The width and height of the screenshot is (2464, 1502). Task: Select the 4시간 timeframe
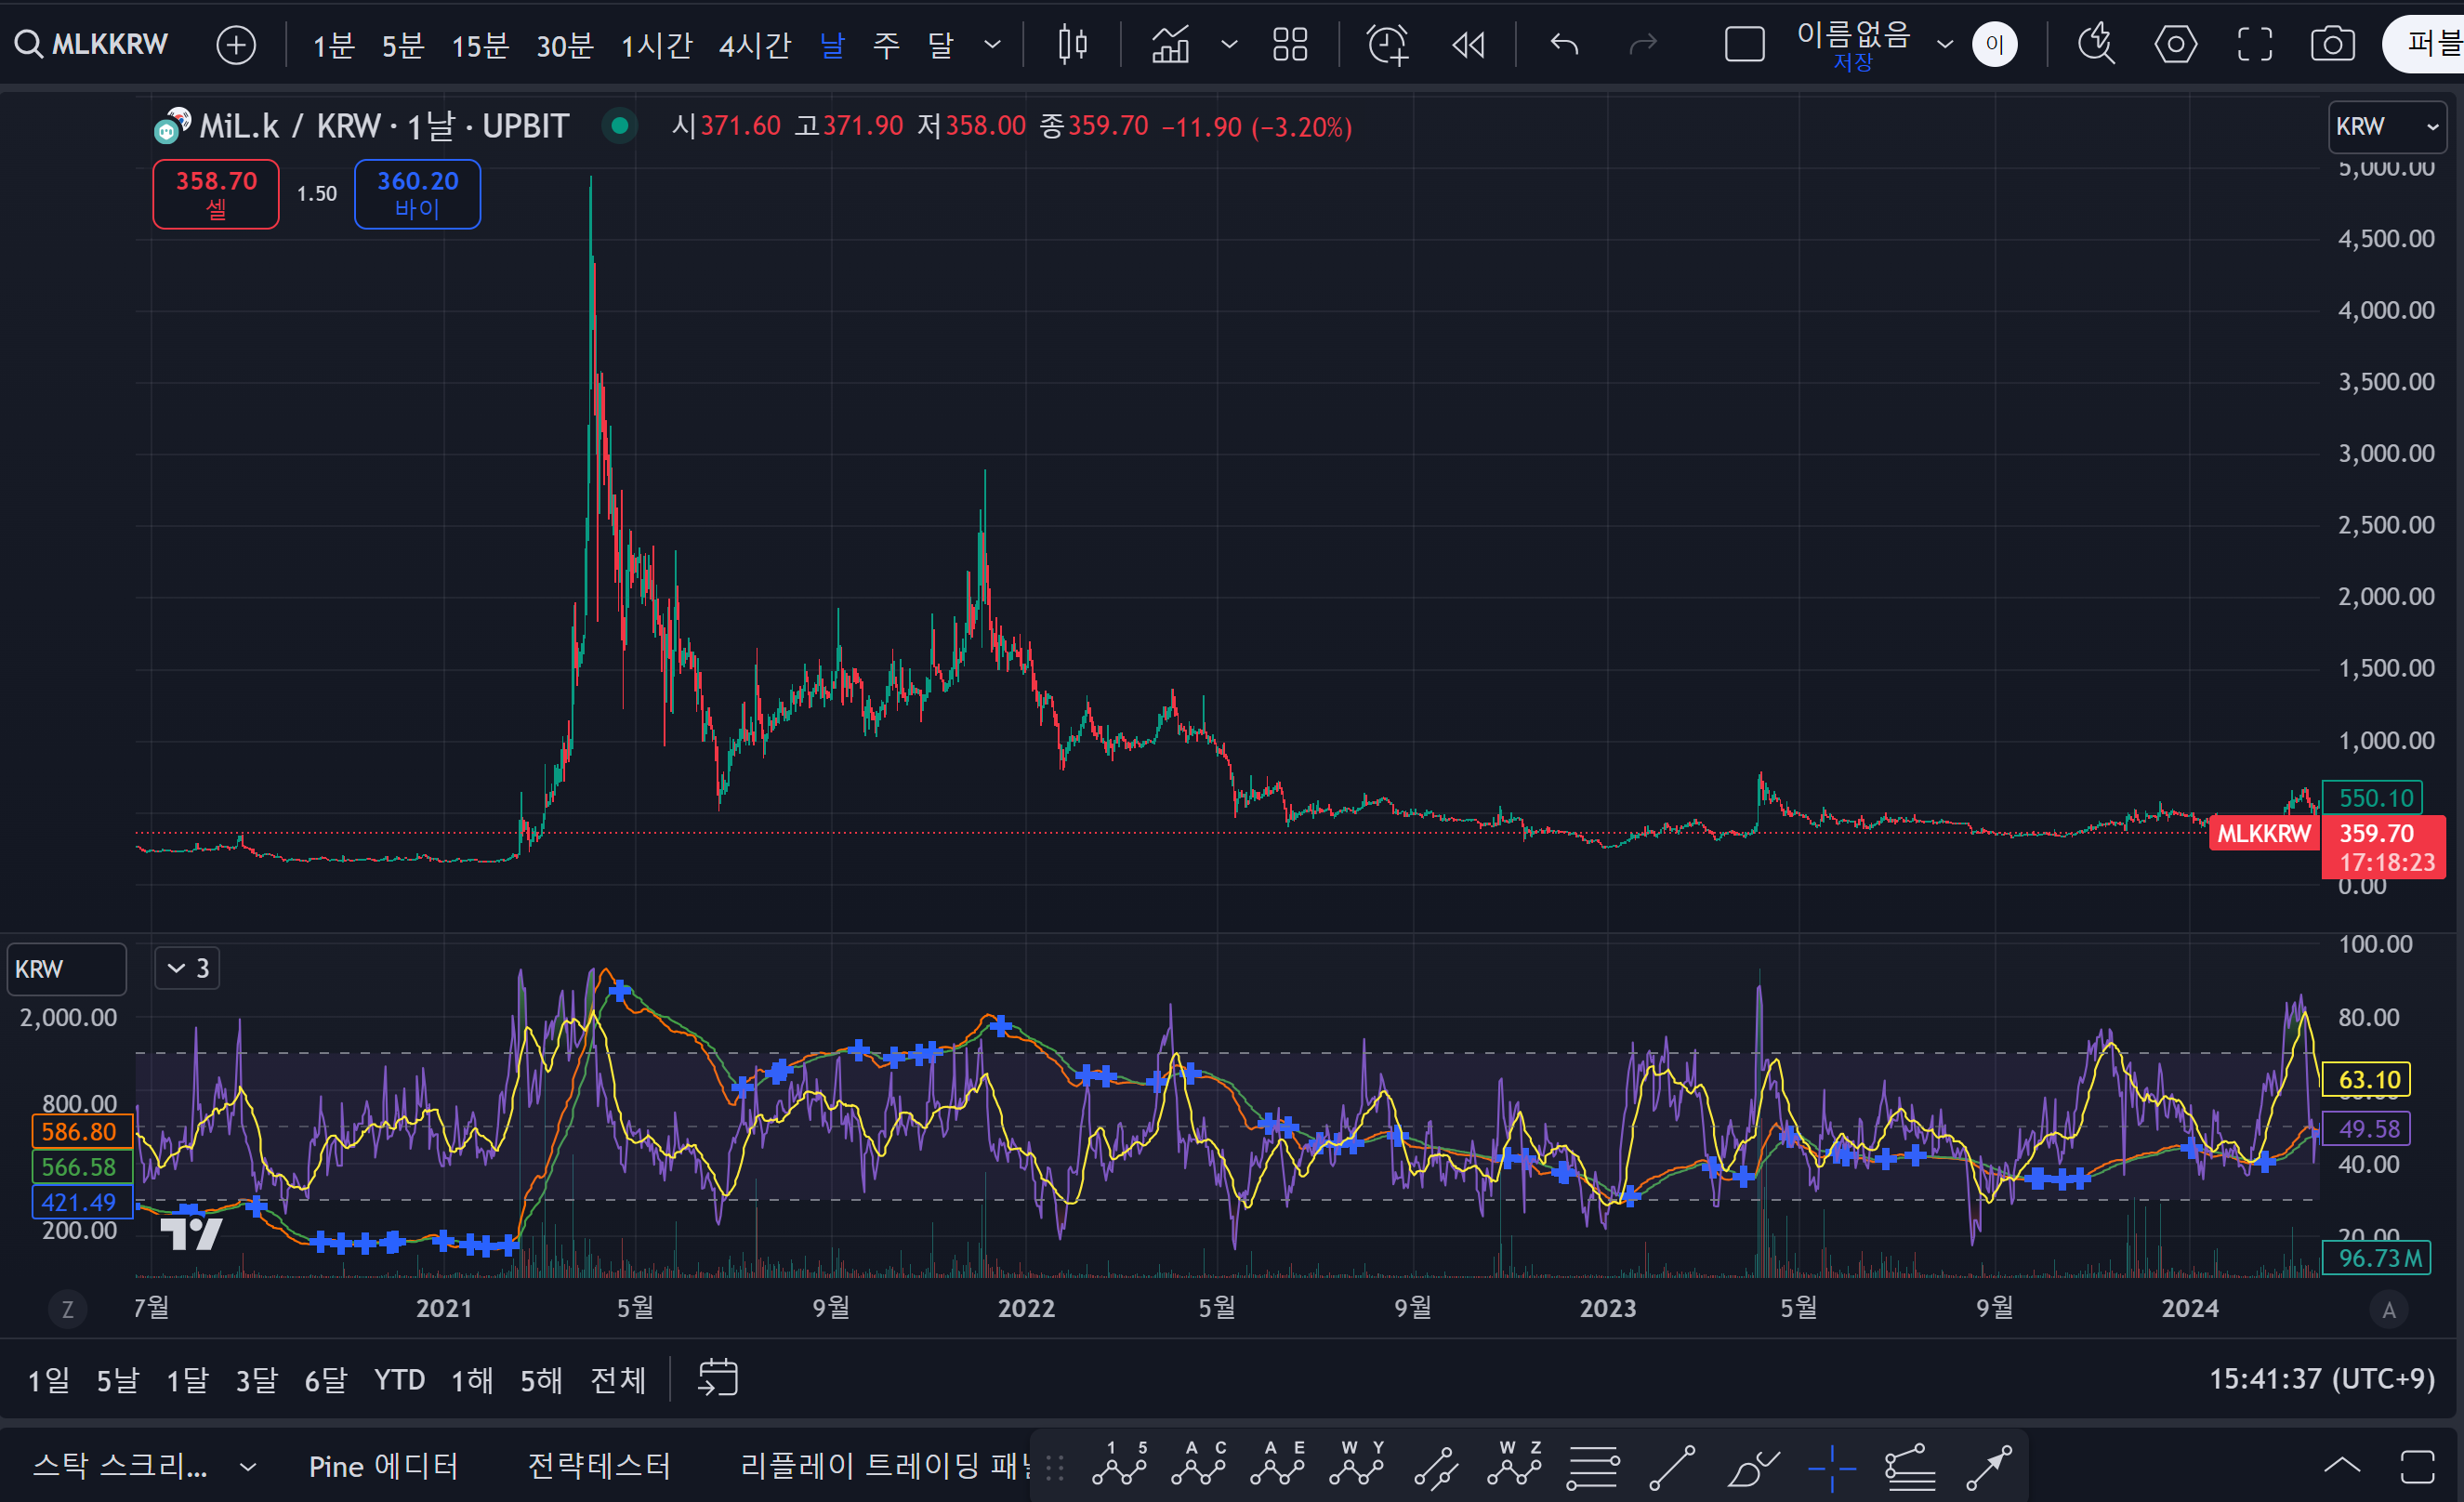pyautogui.click(x=754, y=45)
